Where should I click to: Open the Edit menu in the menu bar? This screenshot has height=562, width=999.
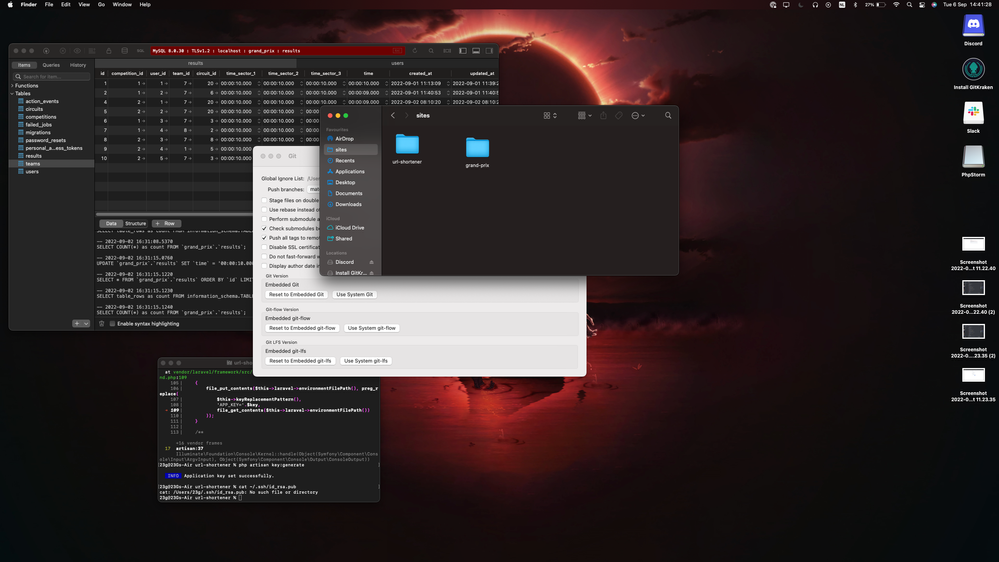click(x=65, y=5)
